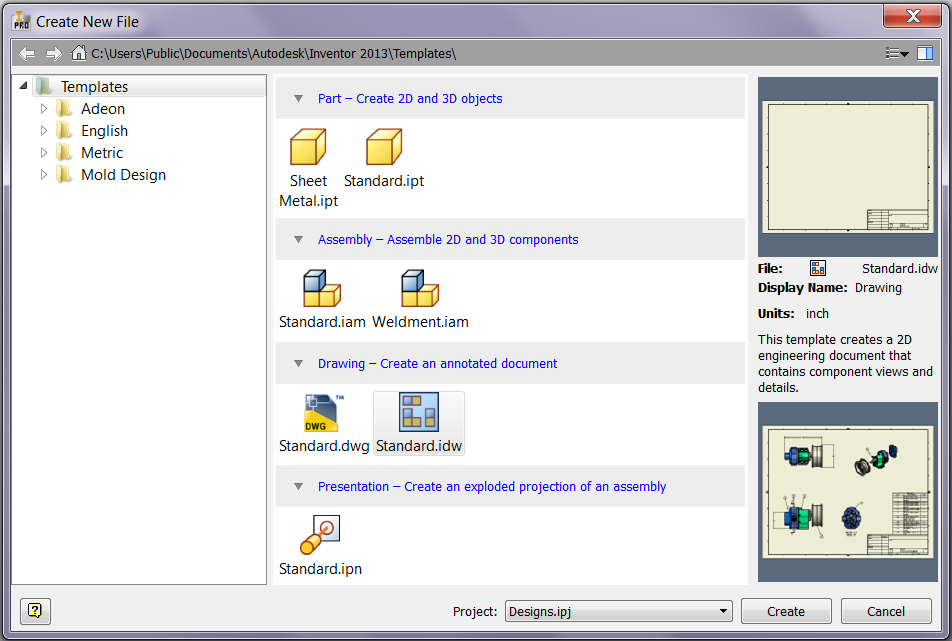Click the Metric folder icon
Viewport: 952px width, 641px height.
click(x=64, y=152)
